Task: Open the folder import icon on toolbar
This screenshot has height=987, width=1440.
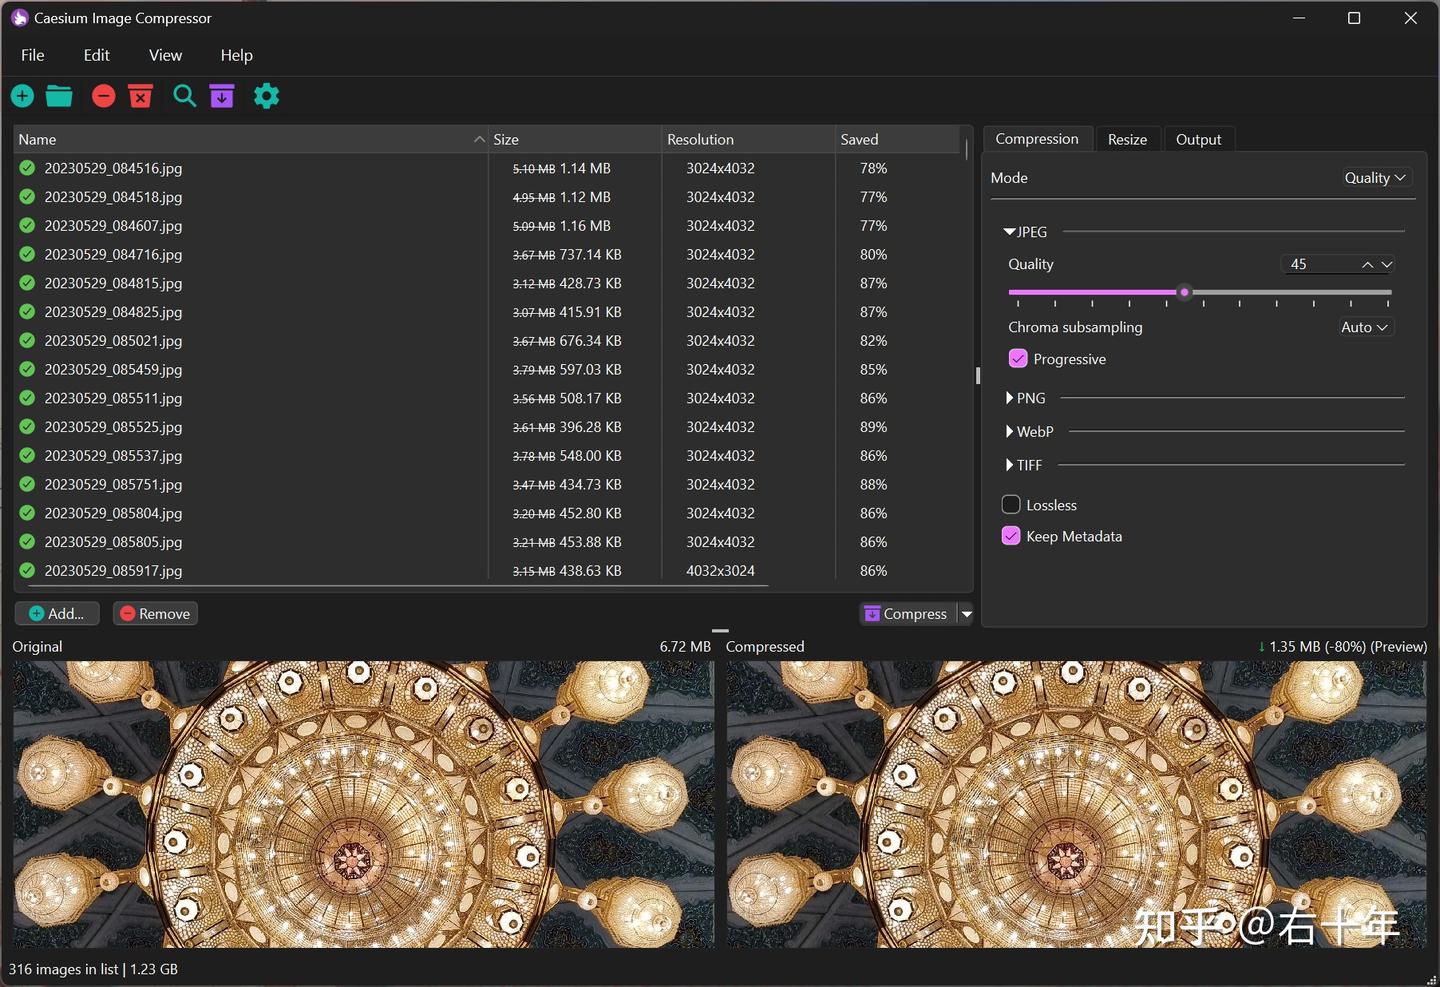Action: [58, 95]
